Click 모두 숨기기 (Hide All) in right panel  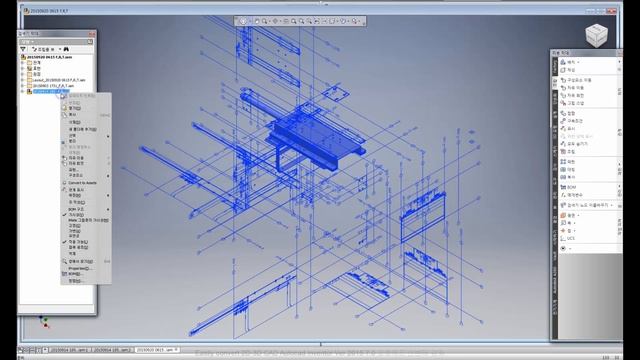(x=574, y=144)
